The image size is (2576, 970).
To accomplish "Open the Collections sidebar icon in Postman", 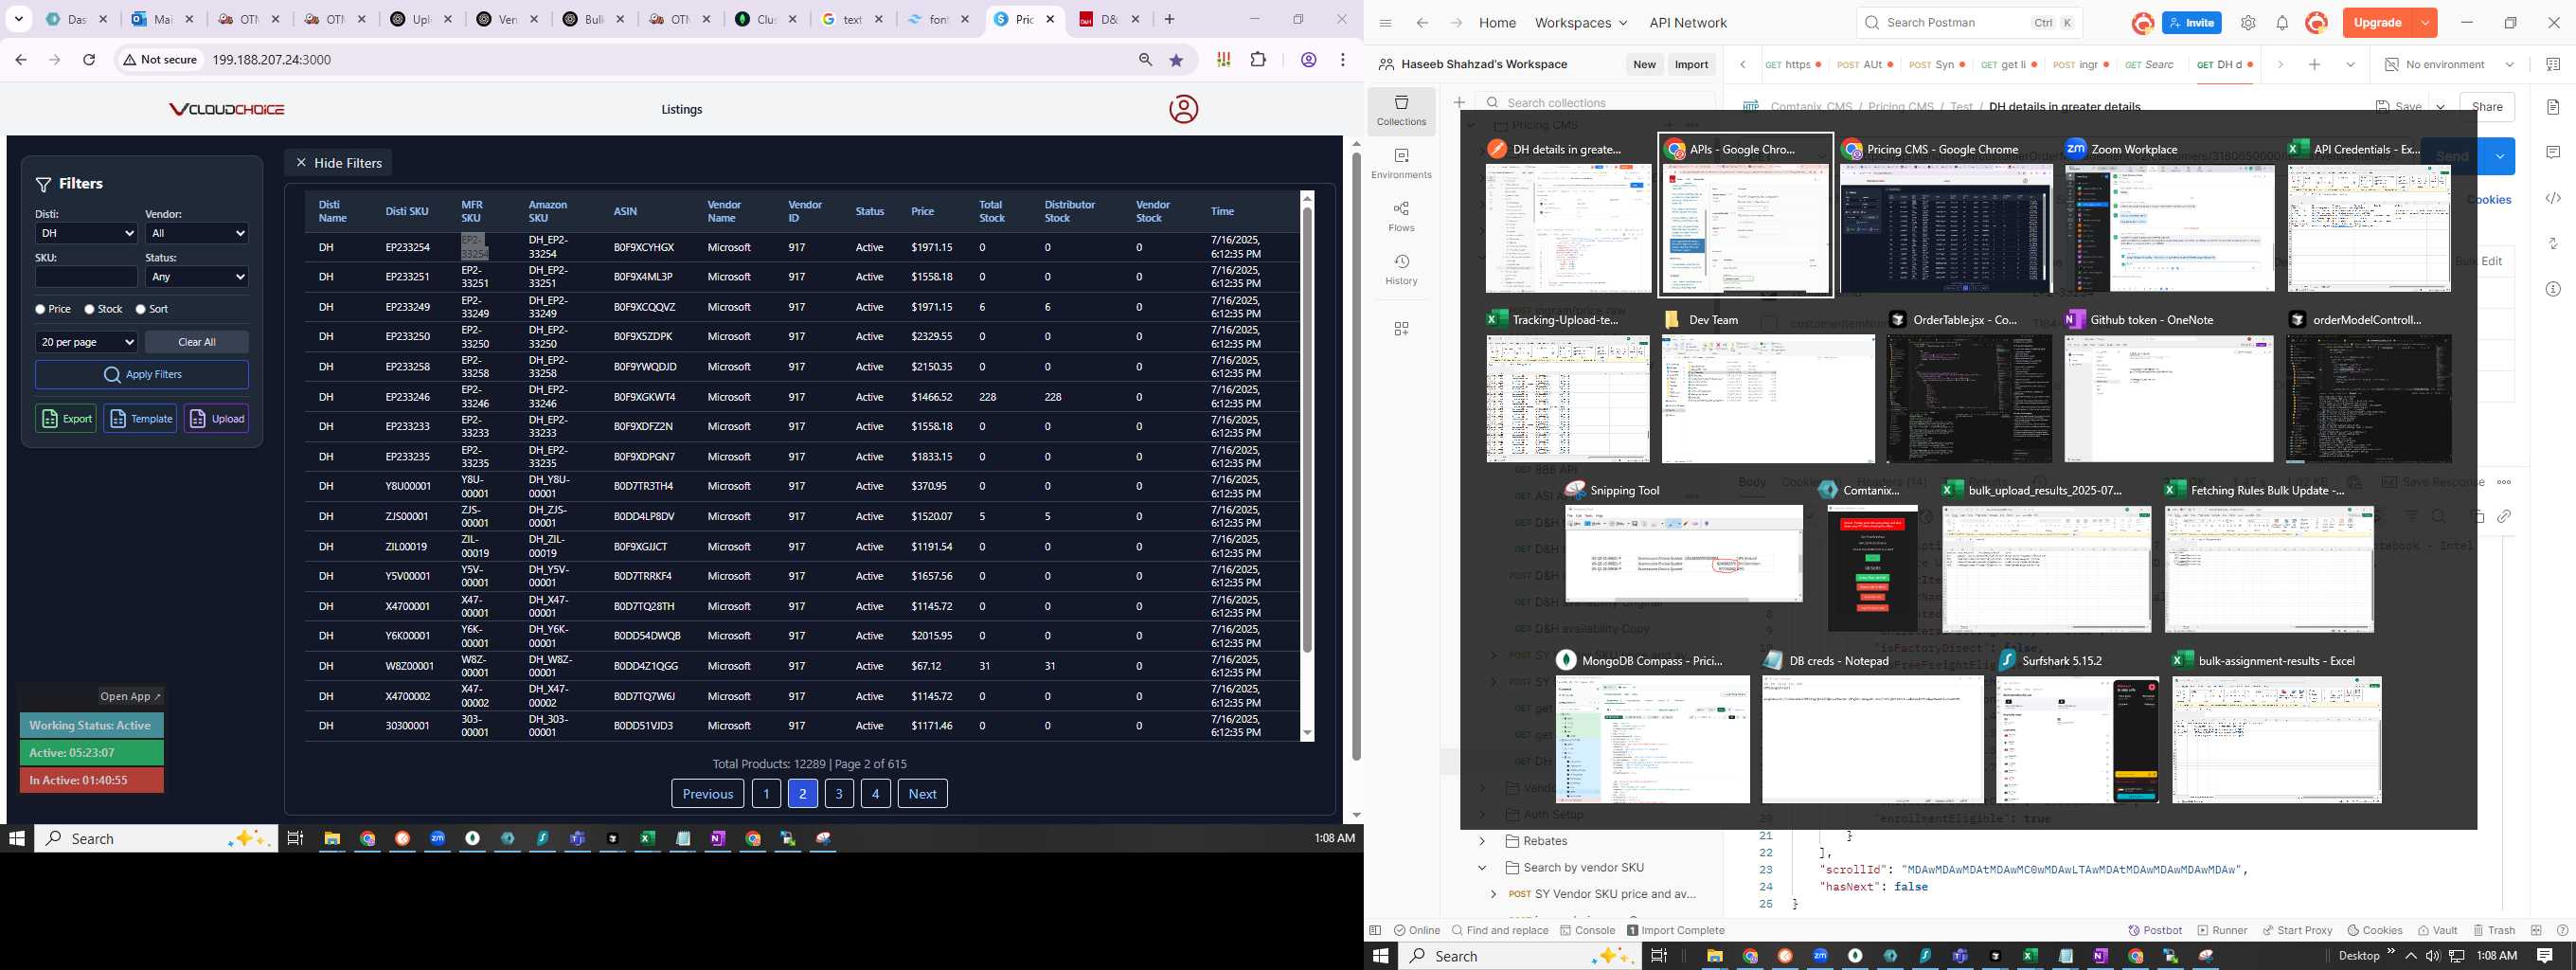I will [x=1401, y=111].
